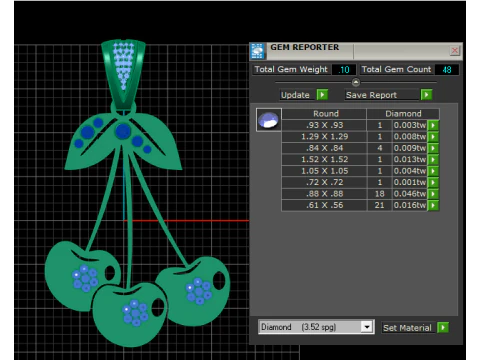
Task: Select the gem cluster on the left cherry
Action: (85, 278)
